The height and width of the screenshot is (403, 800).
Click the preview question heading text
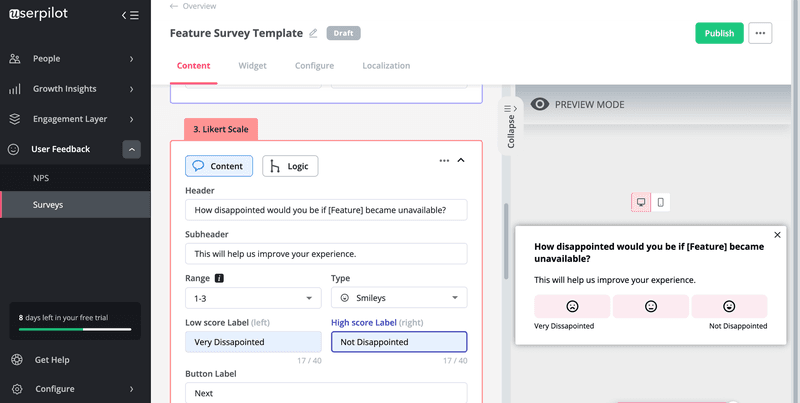649,253
